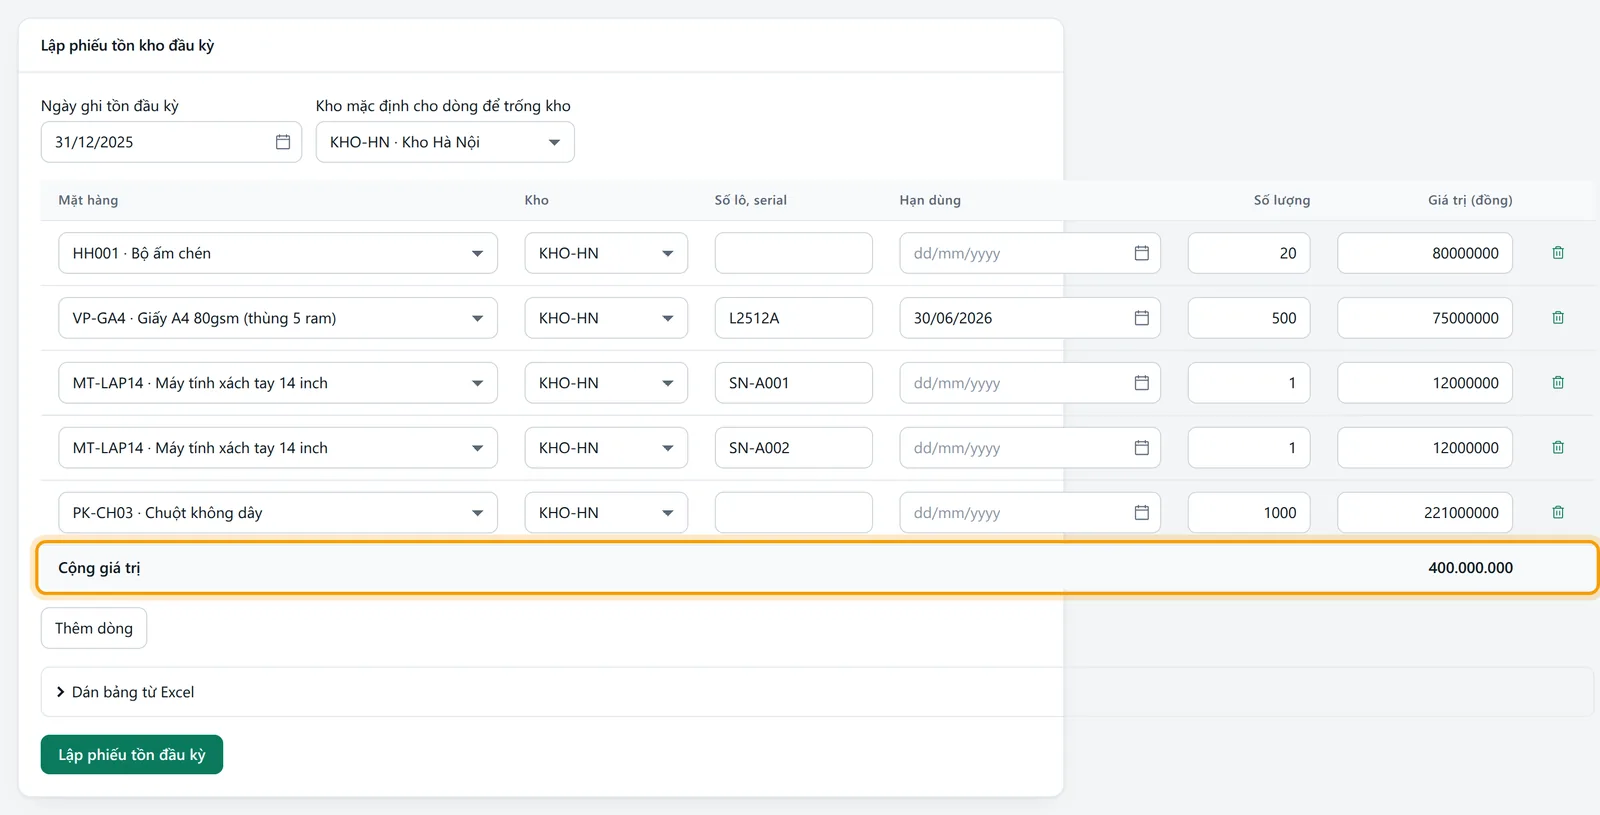The height and width of the screenshot is (815, 1600).
Task: Open warehouse dropdown in the SN-A001 row
Action: pos(606,383)
